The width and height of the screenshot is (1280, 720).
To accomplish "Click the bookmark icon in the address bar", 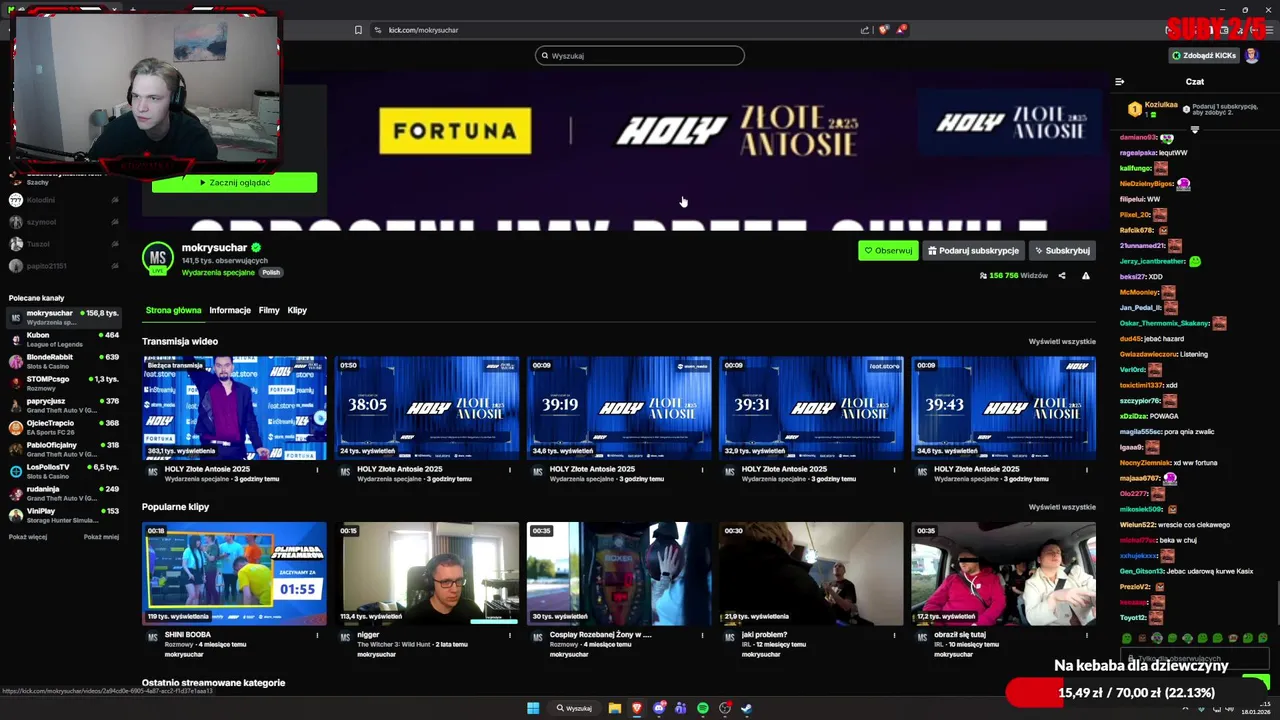I will click(x=358, y=30).
